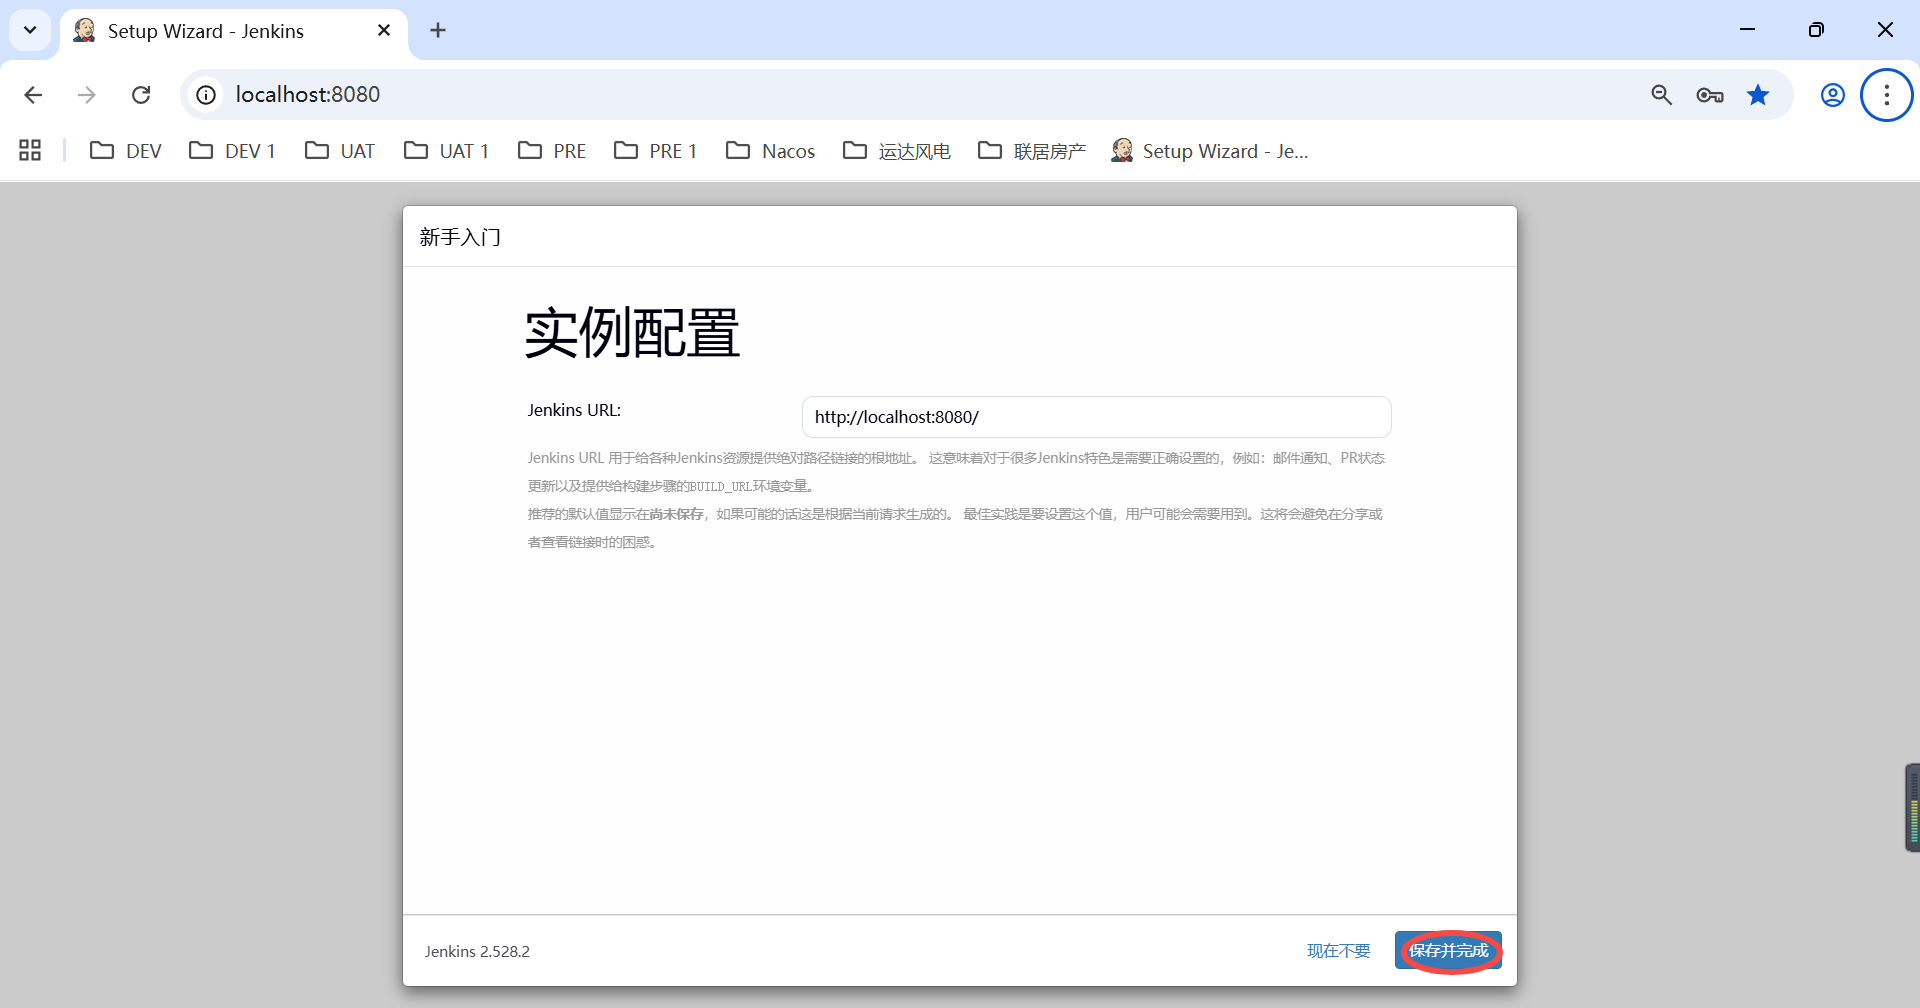The height and width of the screenshot is (1008, 1920).
Task: Click the browser back arrow
Action: (33, 95)
